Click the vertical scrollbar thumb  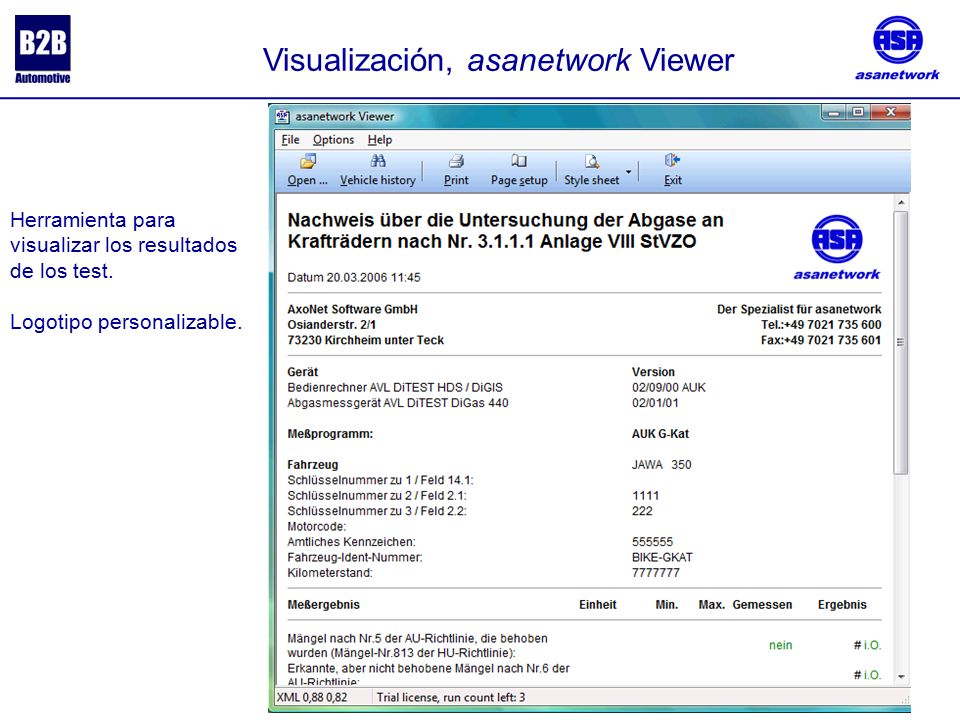click(901, 342)
